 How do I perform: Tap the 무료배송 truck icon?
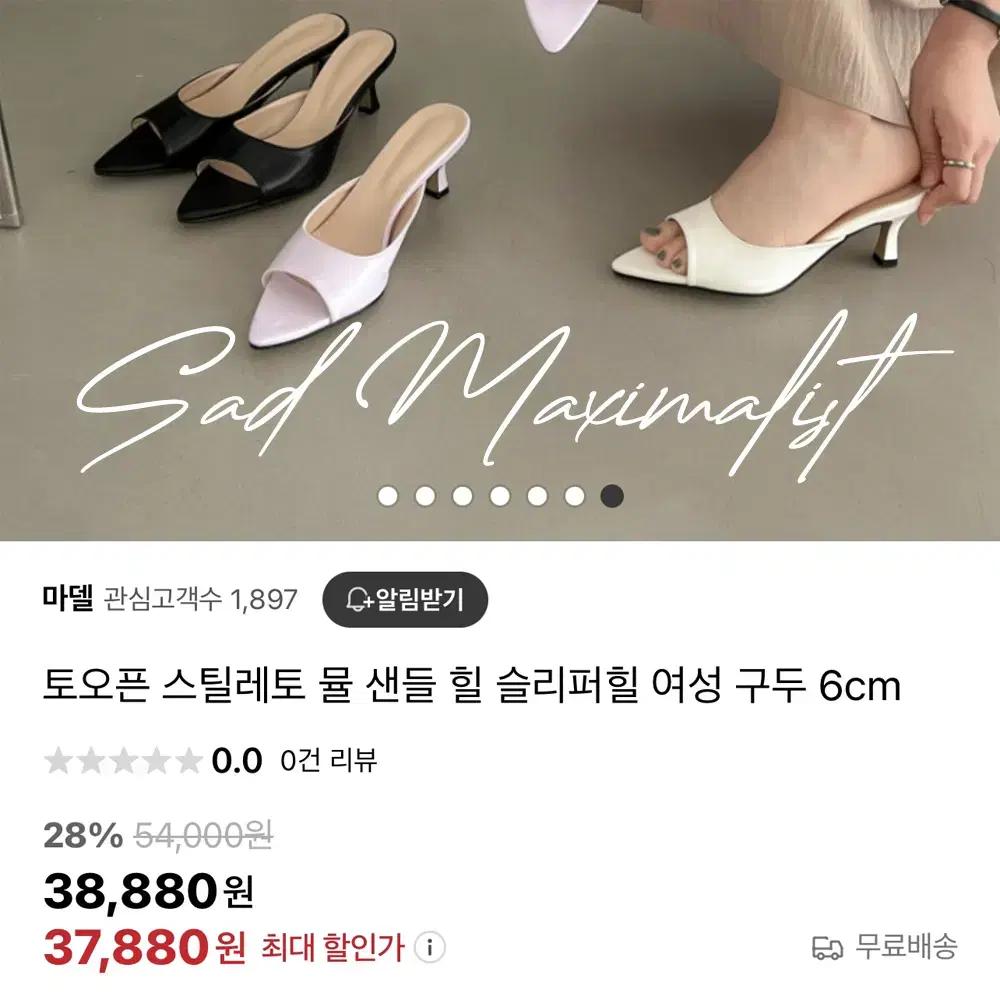click(827, 948)
